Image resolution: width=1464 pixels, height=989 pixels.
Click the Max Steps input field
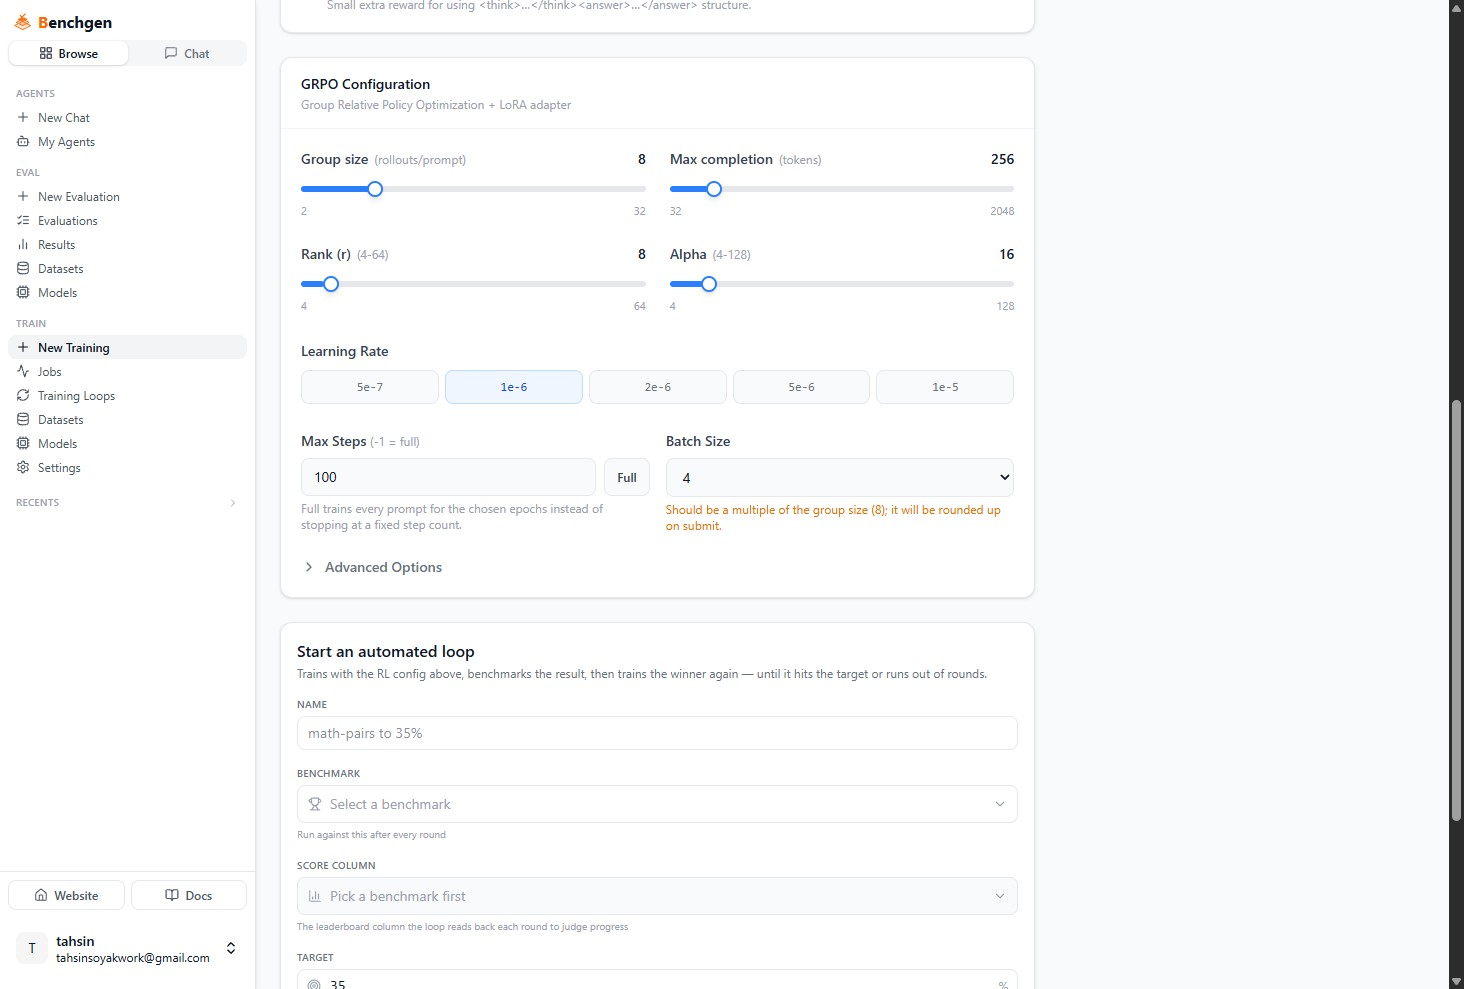pos(448,477)
